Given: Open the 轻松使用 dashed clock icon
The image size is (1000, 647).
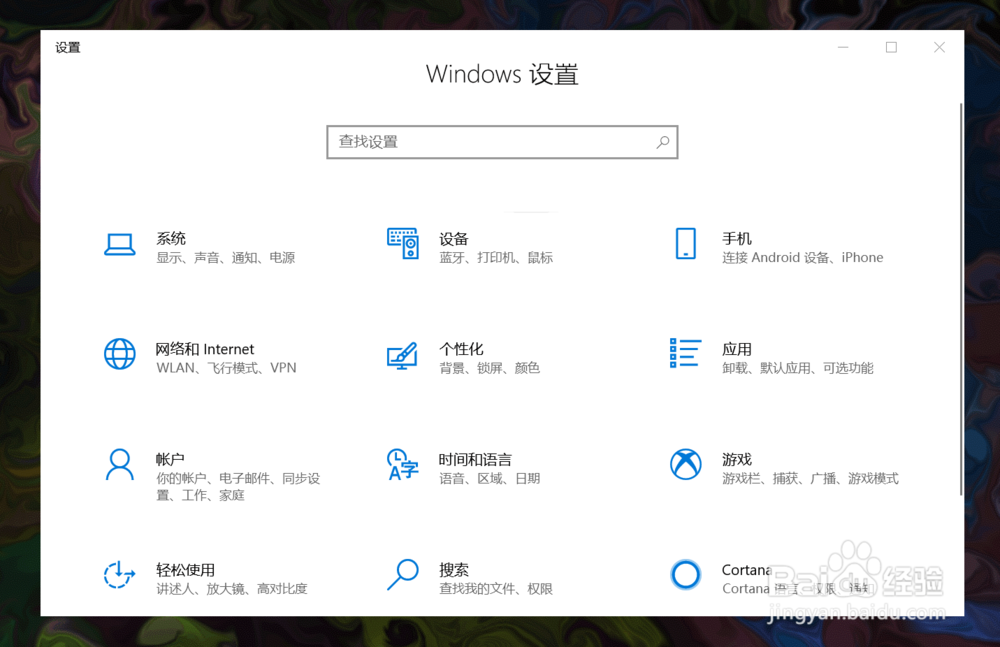Looking at the screenshot, I should [120, 574].
